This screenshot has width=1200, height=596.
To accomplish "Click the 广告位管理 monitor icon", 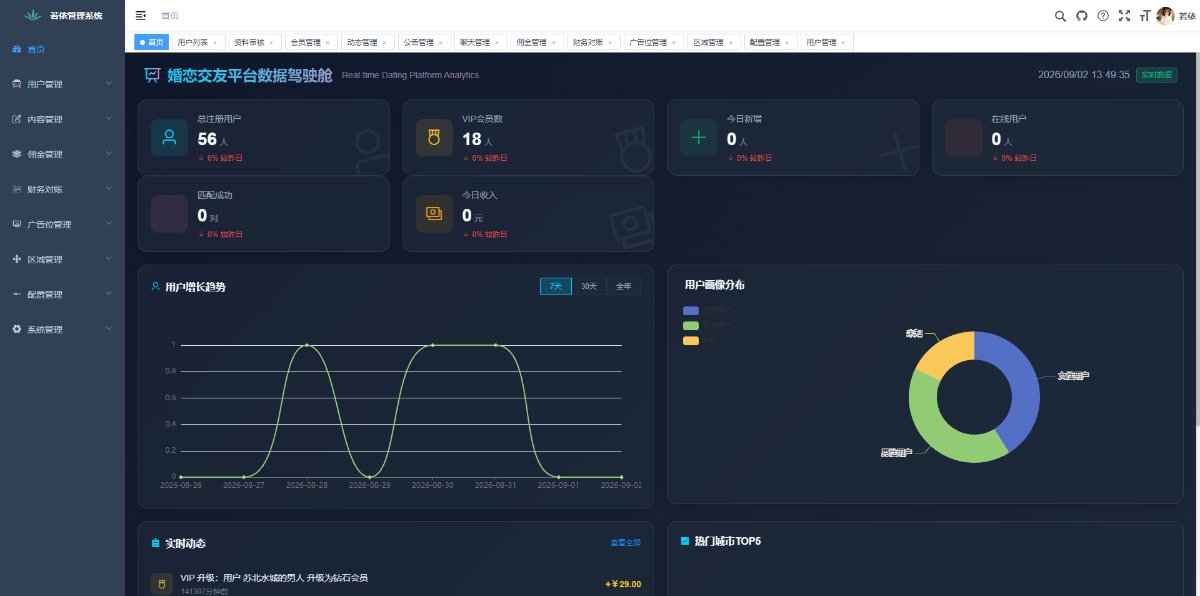I will (x=16, y=224).
